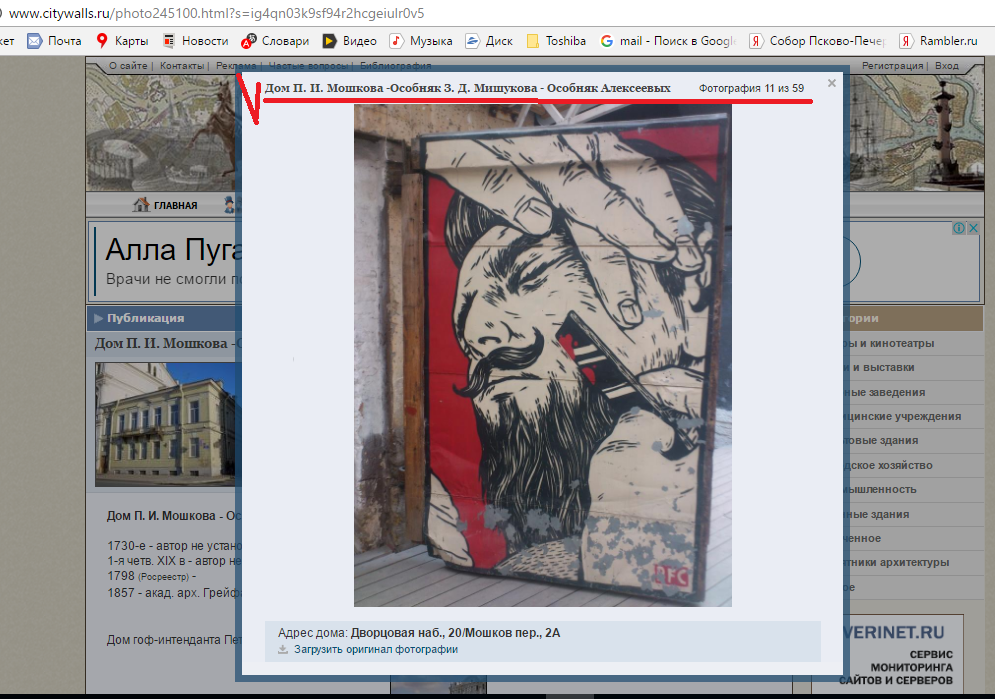Open the Словари bookmark icon
The width and height of the screenshot is (995, 699).
click(x=249, y=41)
